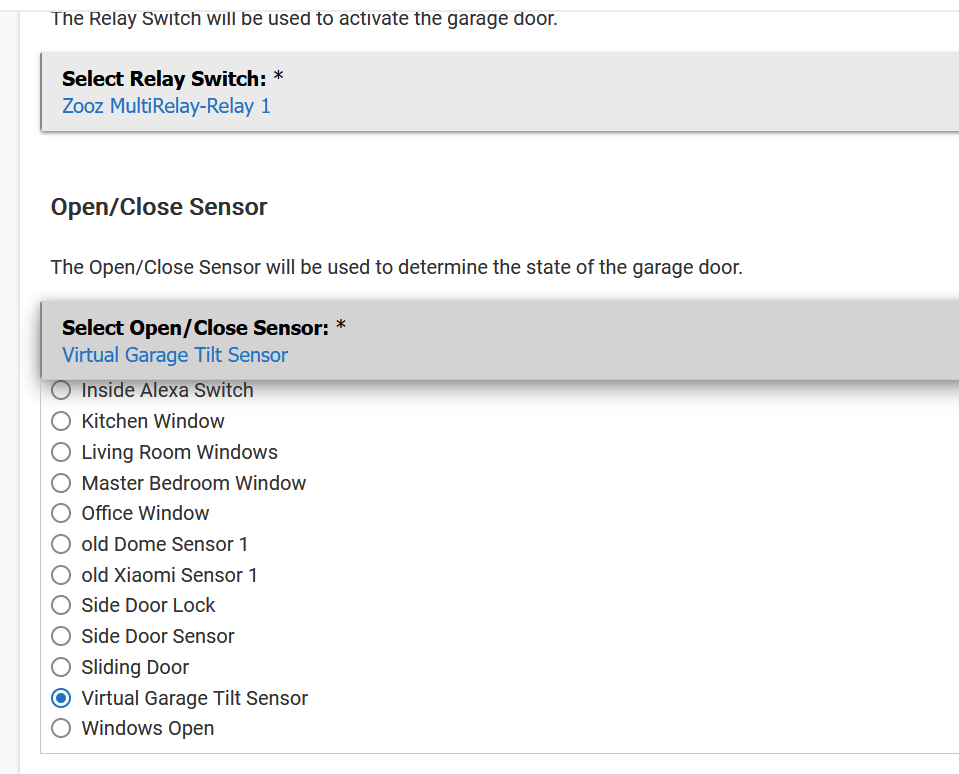Click the Sliding Door label text
This screenshot has width=959, height=774.
pos(135,668)
